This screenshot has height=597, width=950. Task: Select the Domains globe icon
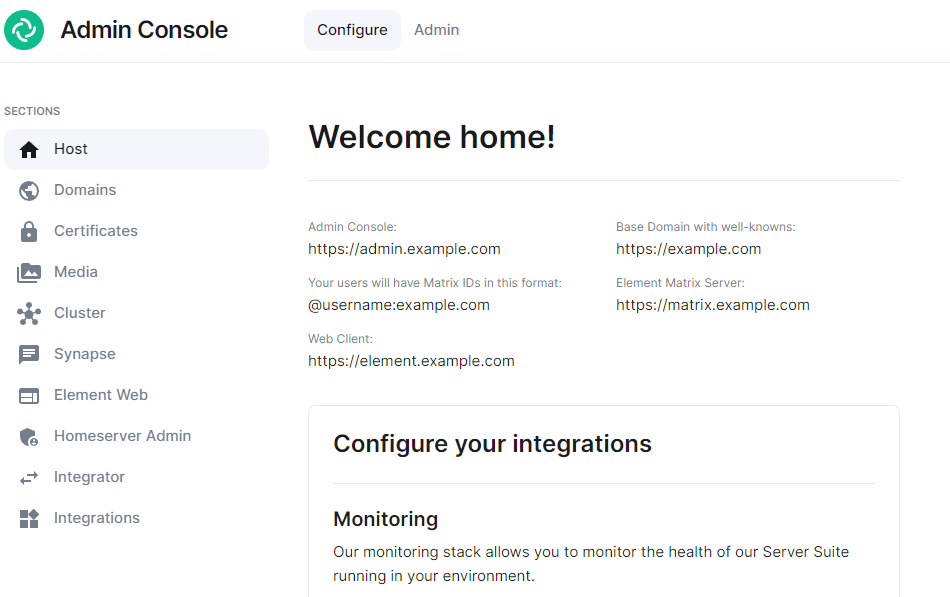[x=28, y=190]
